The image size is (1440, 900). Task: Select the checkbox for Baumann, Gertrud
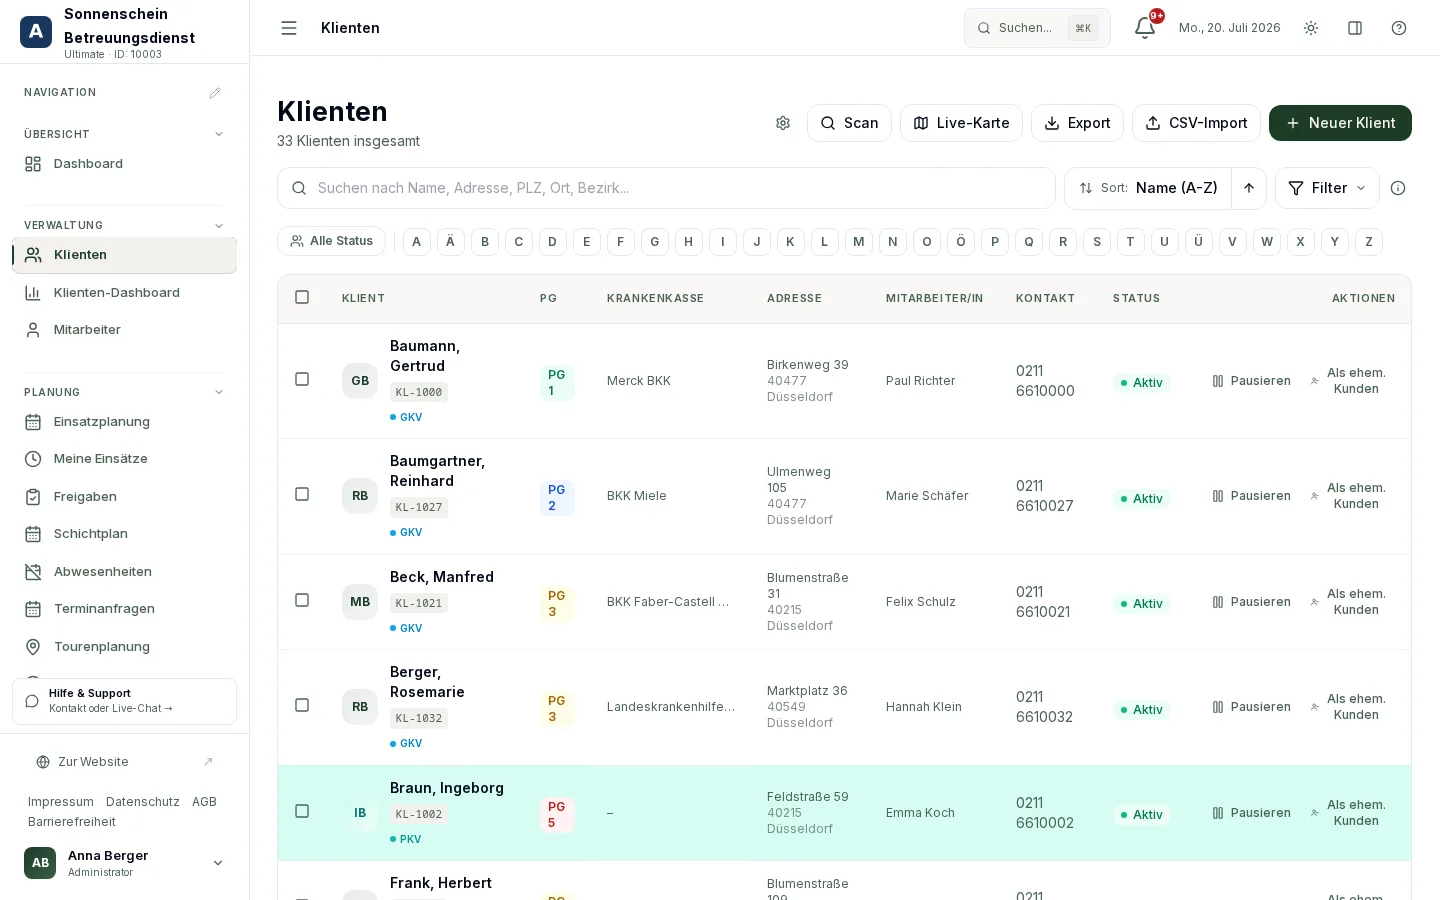point(302,379)
